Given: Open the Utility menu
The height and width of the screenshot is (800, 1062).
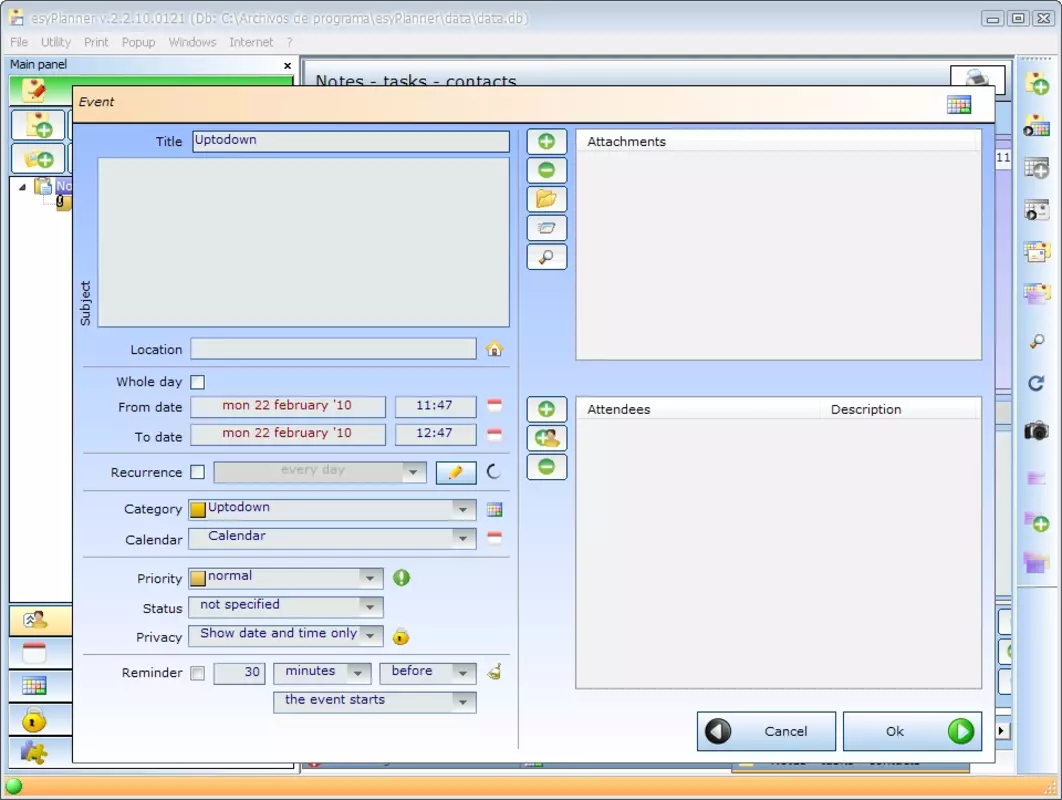Looking at the screenshot, I should click(x=56, y=42).
